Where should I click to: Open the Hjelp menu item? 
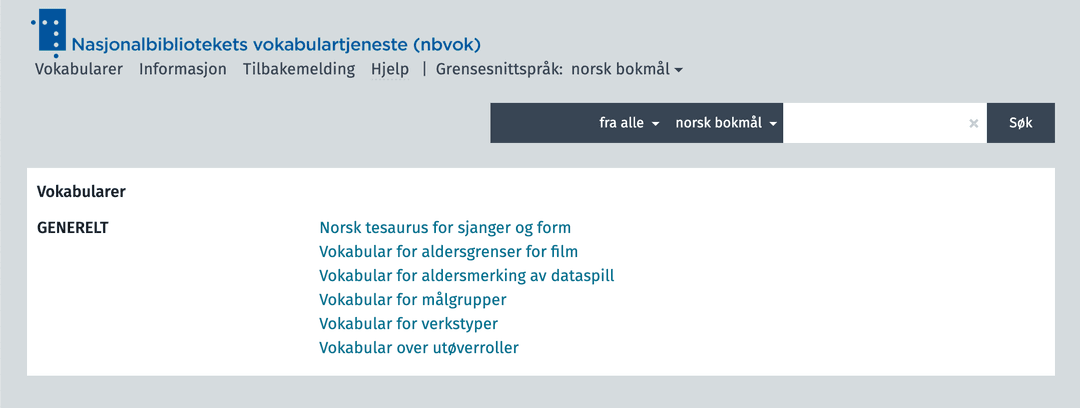coord(390,69)
